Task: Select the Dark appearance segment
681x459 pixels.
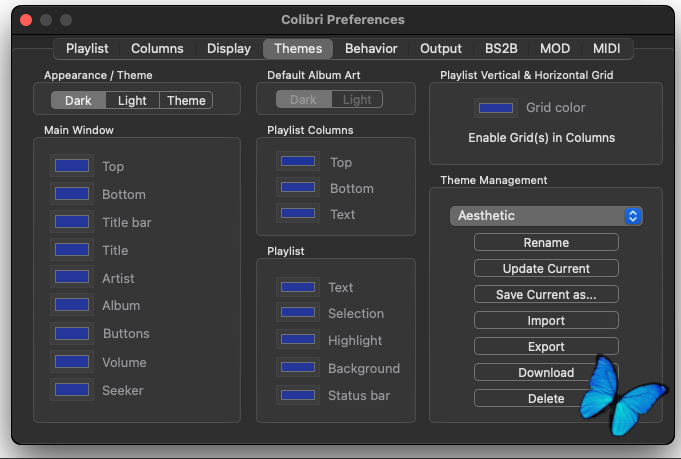Action: tap(78, 100)
